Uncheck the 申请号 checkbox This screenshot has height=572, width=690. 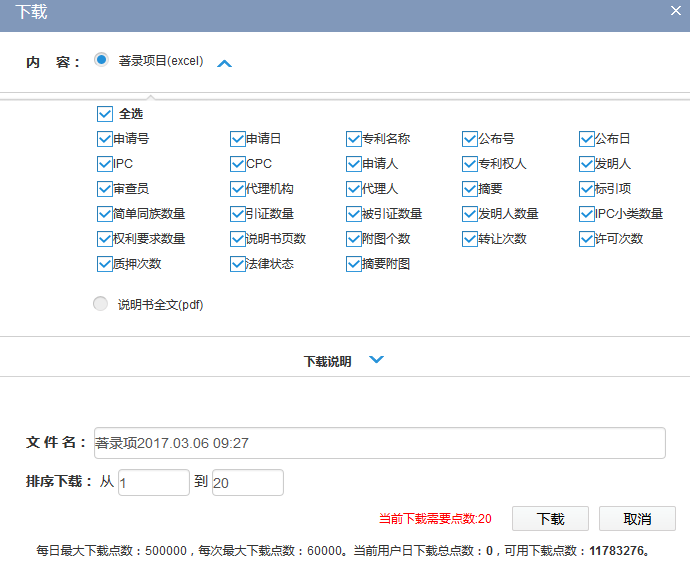[x=105, y=139]
